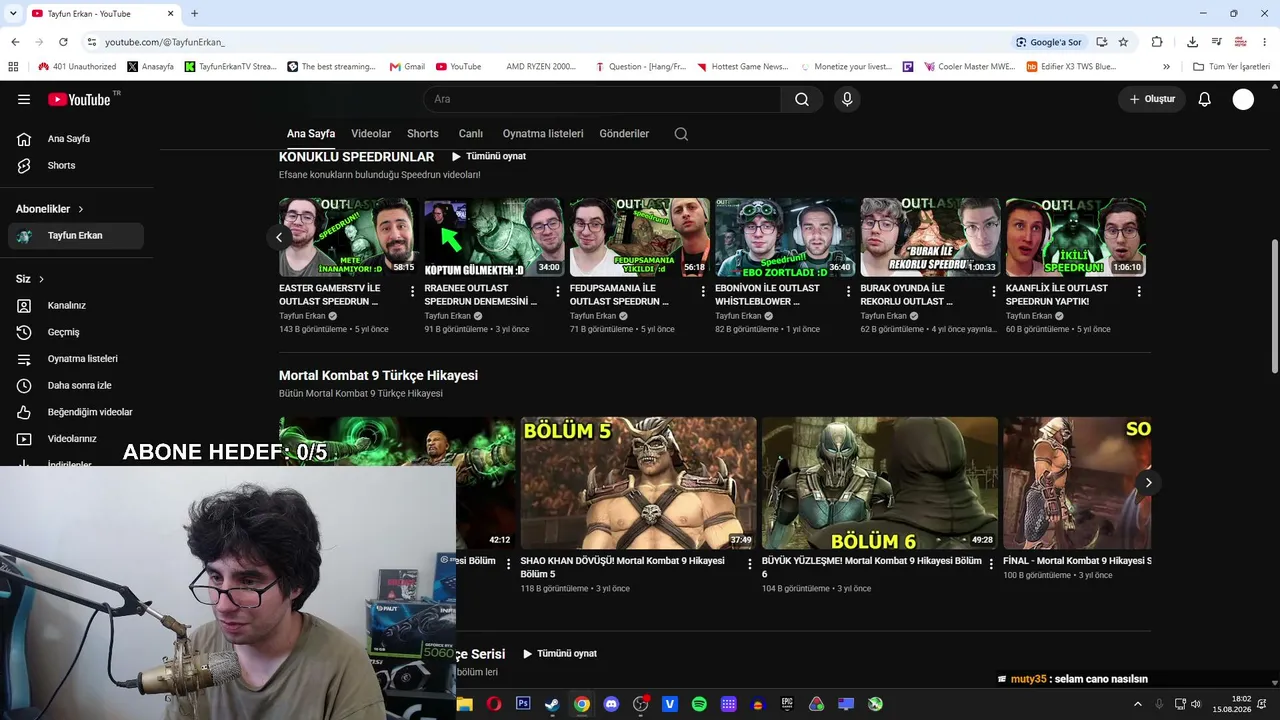
Task: Open SHAO KHAN BÖLÜM 5 thumbnail
Action: 638,483
